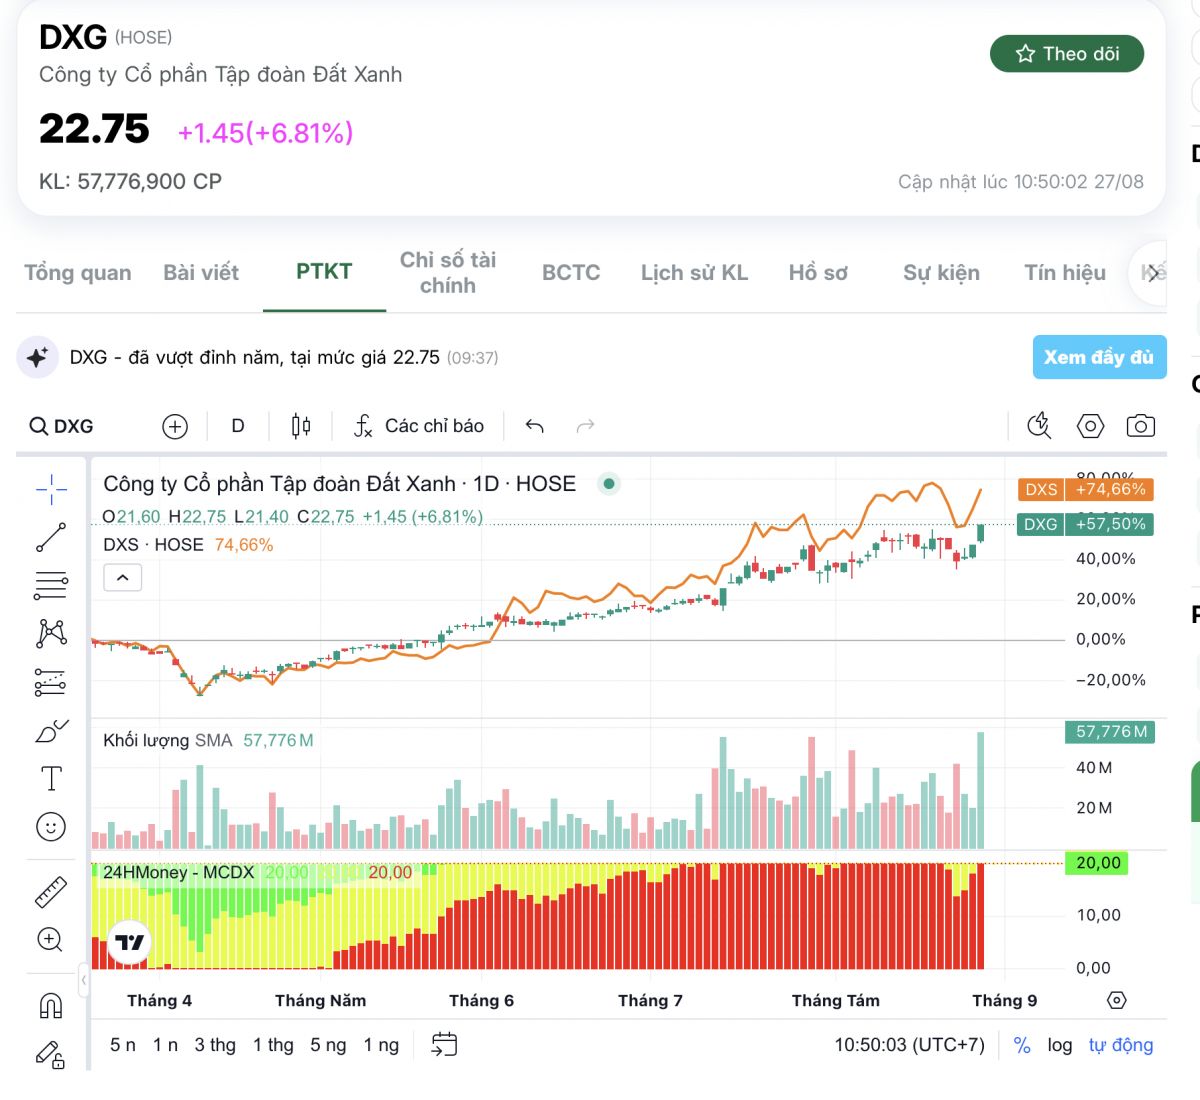Open Các chỉ báo indicators menu
1200x1100 pixels.
click(x=419, y=426)
